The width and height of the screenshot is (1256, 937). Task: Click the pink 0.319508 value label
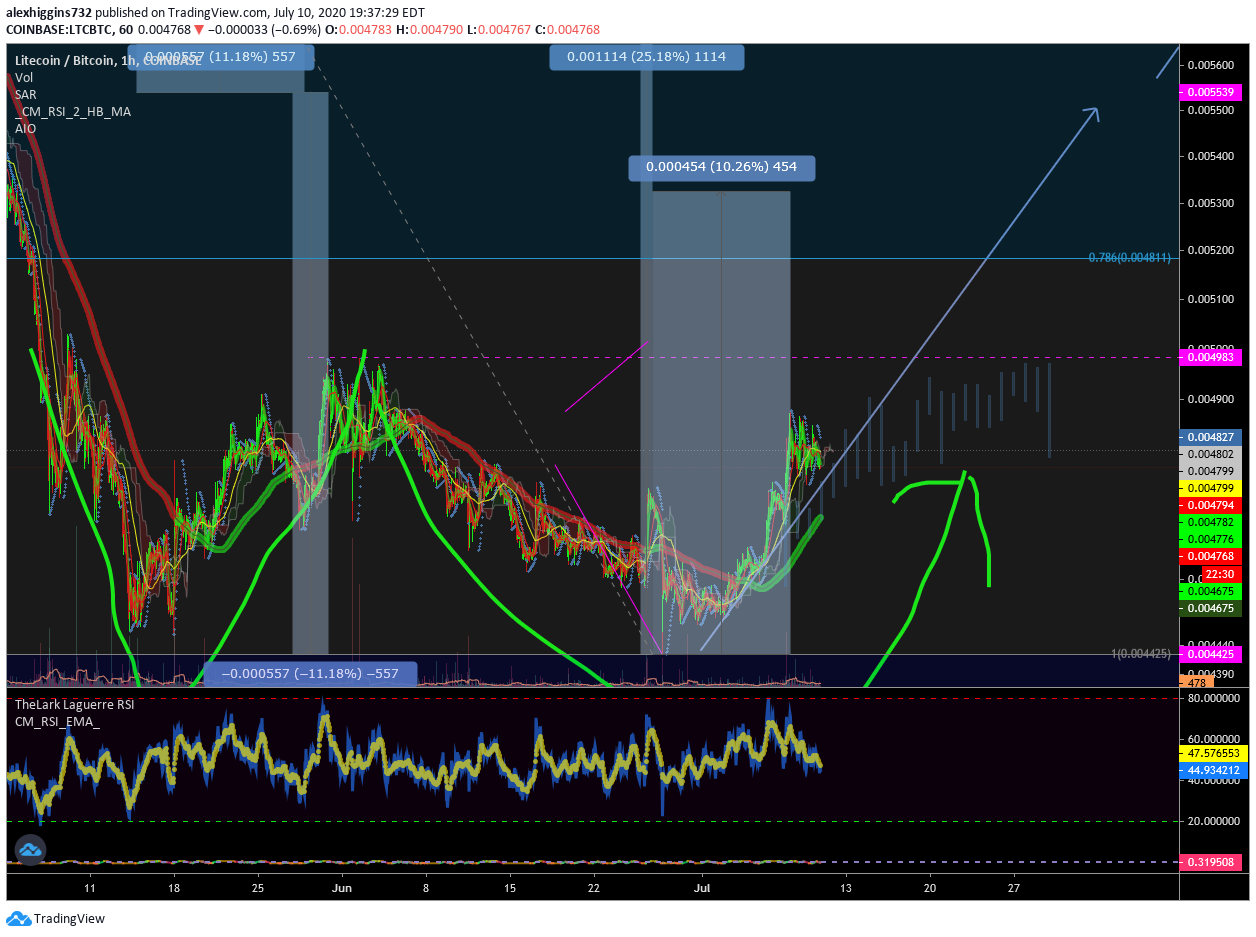click(1212, 862)
